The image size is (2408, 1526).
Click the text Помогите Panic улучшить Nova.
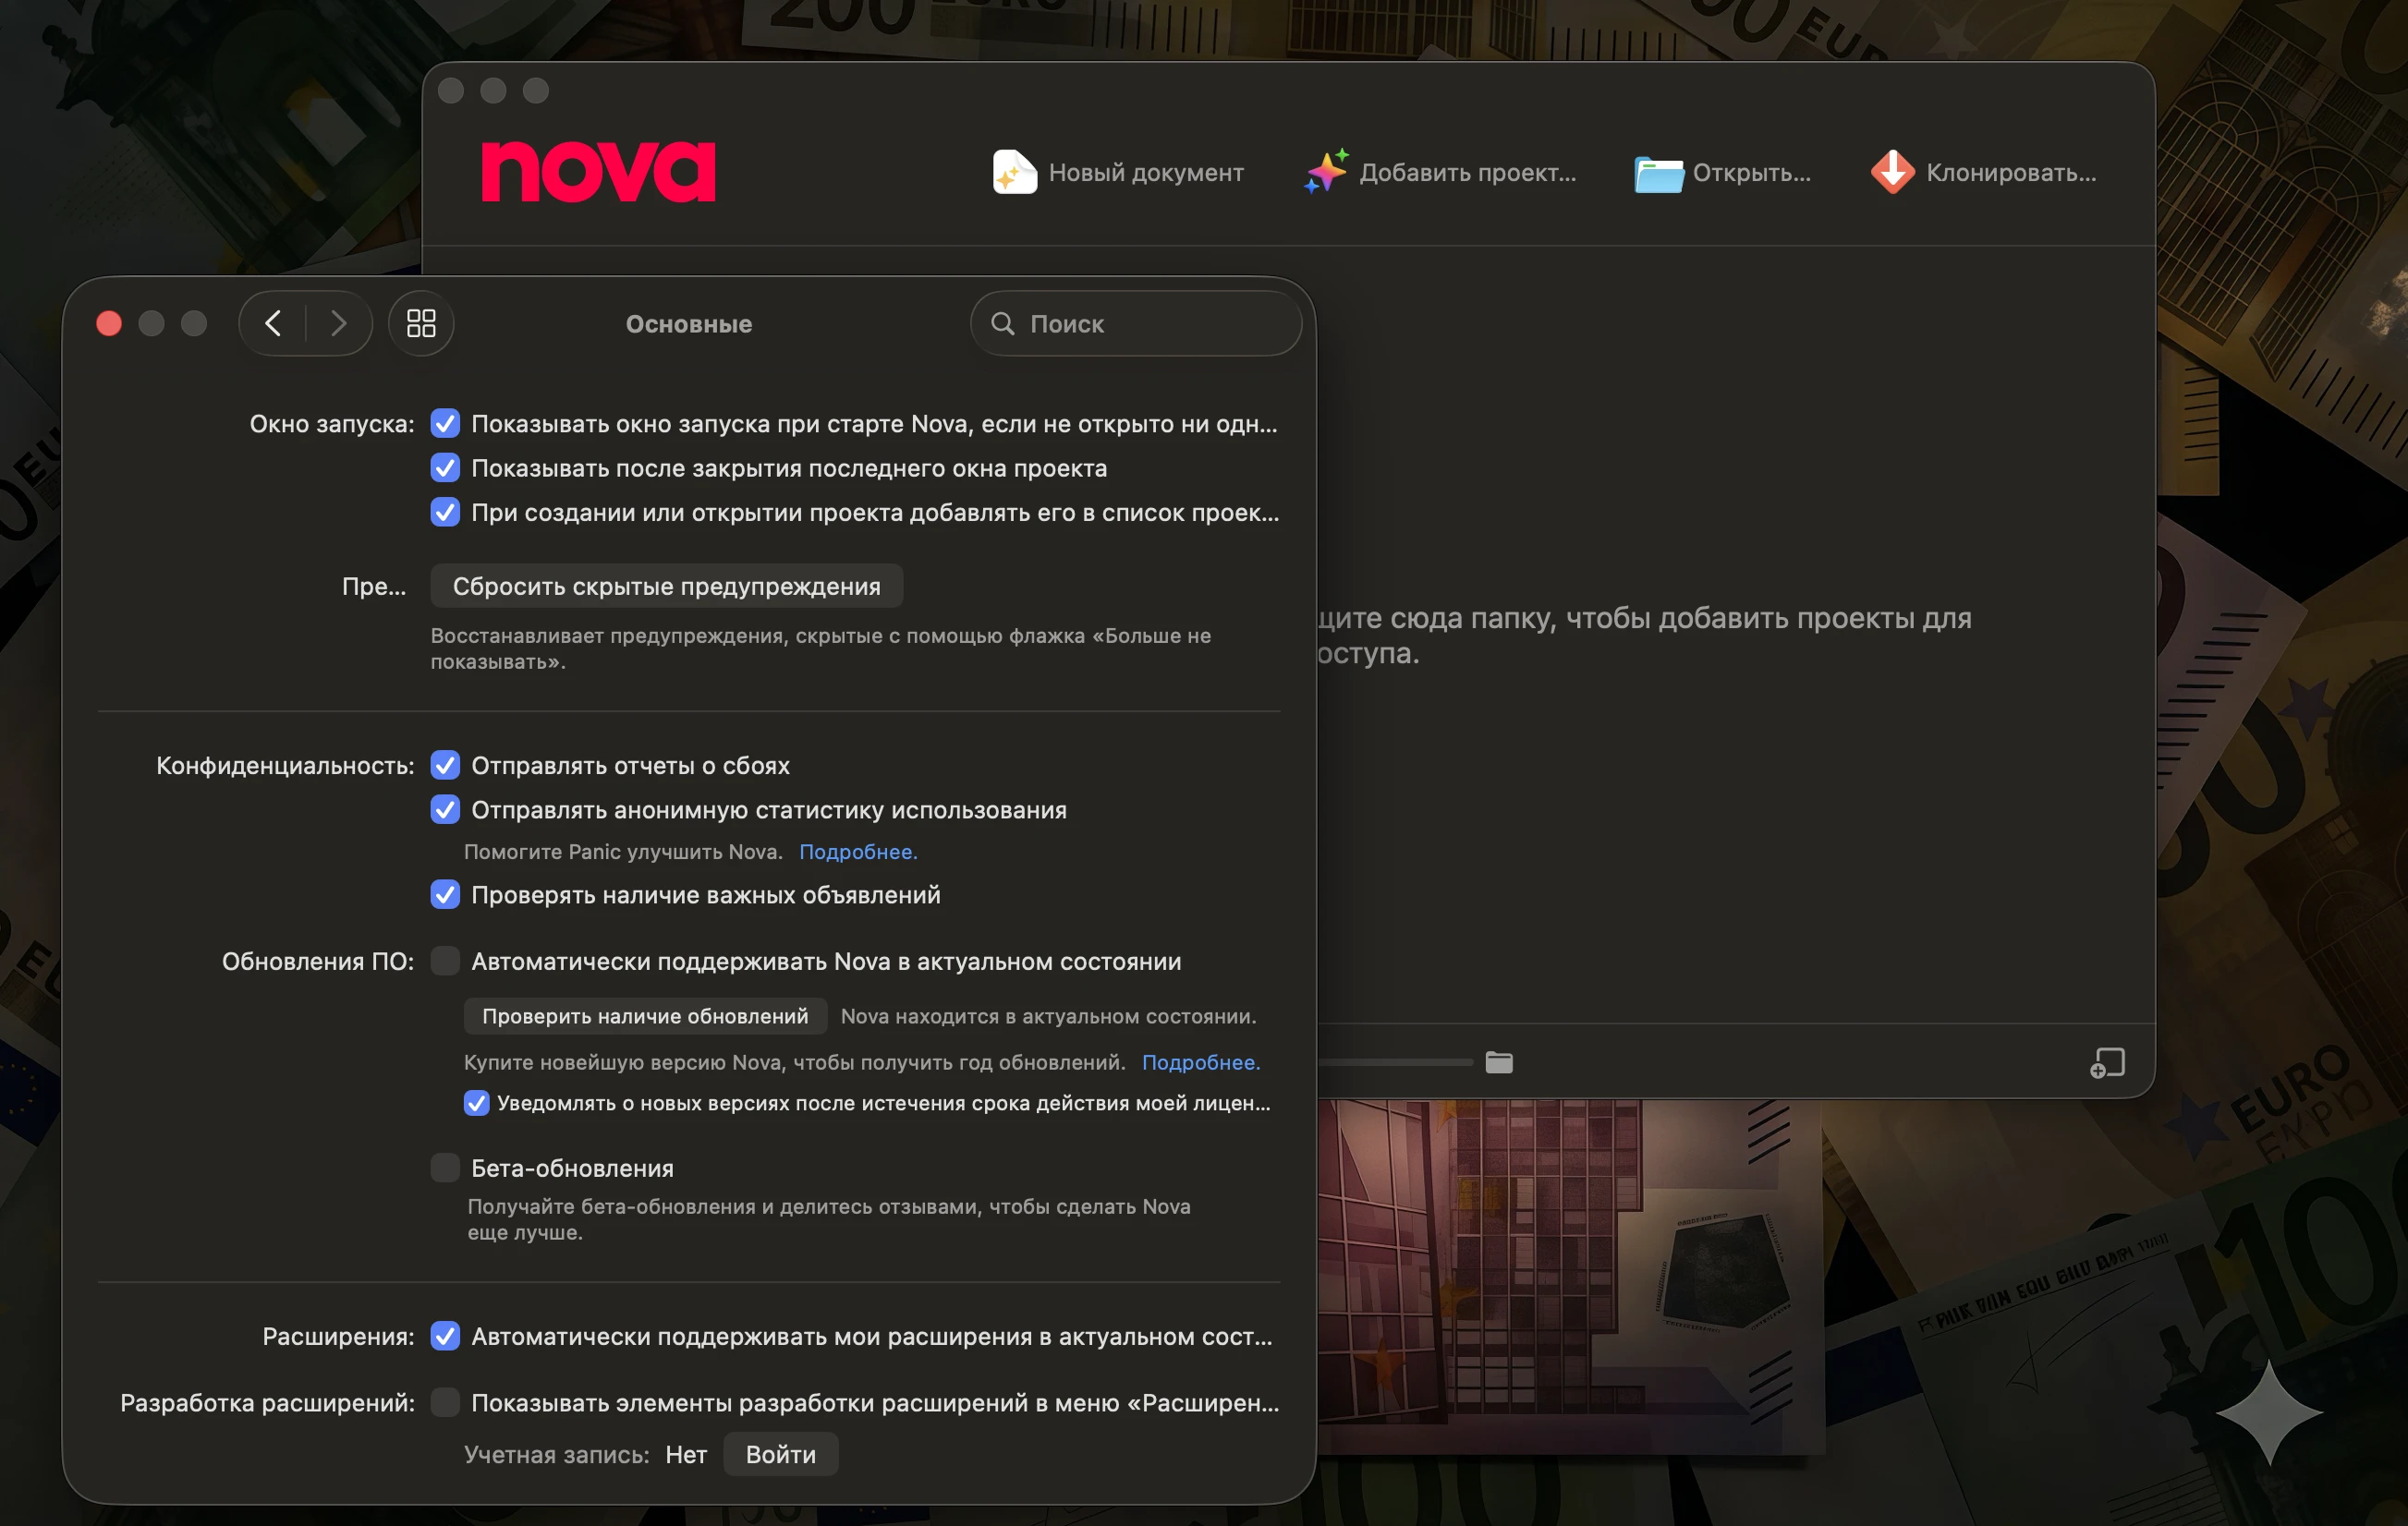(623, 852)
